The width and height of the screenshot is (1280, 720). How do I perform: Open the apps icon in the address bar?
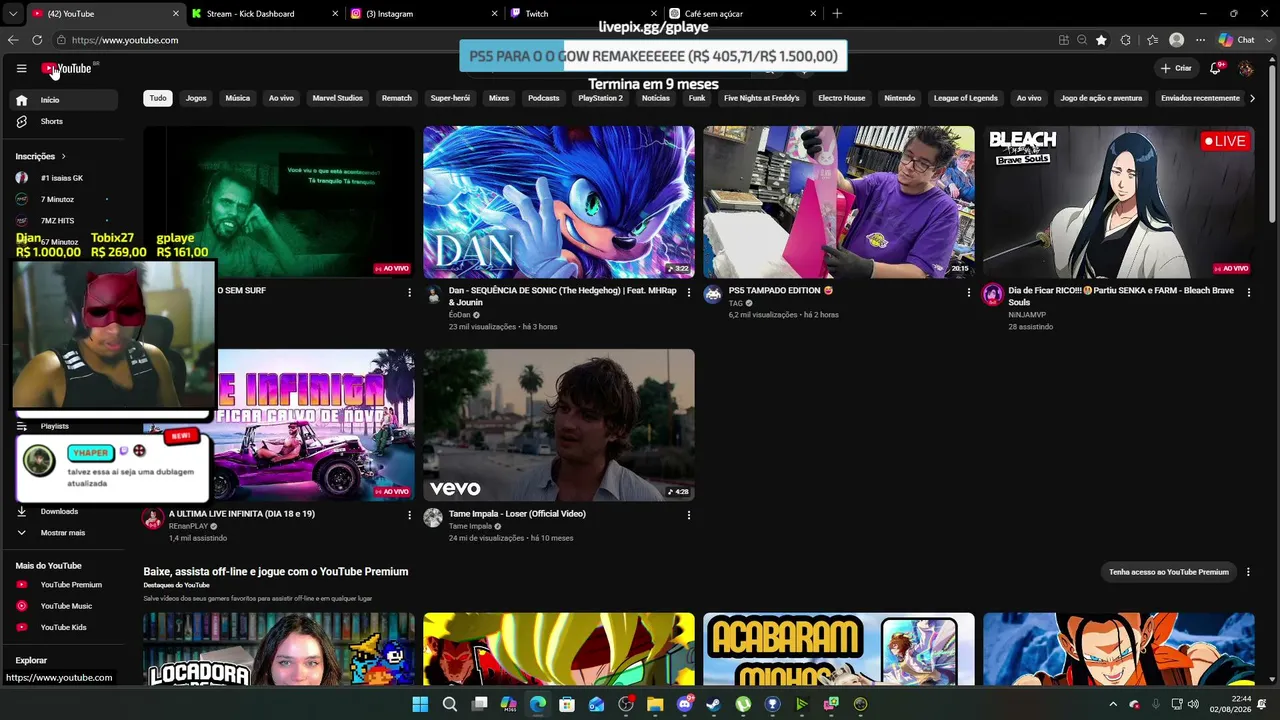(x=1064, y=40)
